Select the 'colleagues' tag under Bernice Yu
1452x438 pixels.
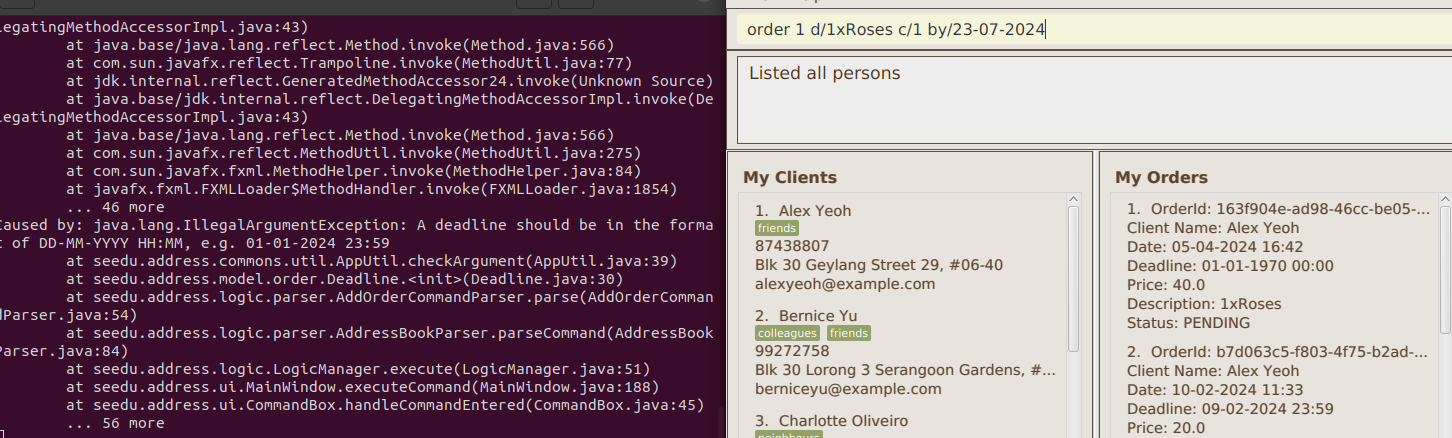coord(788,334)
